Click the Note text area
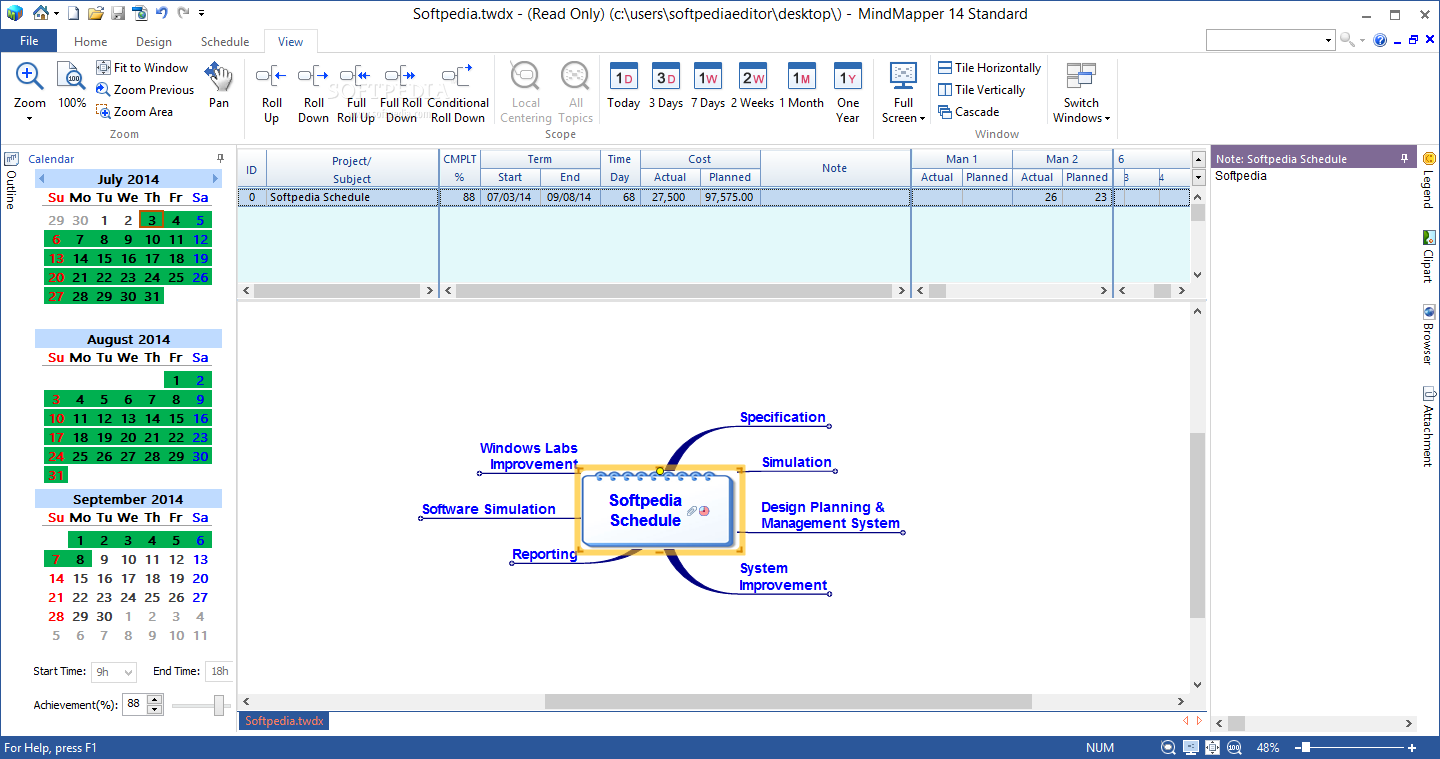 click(x=1312, y=440)
